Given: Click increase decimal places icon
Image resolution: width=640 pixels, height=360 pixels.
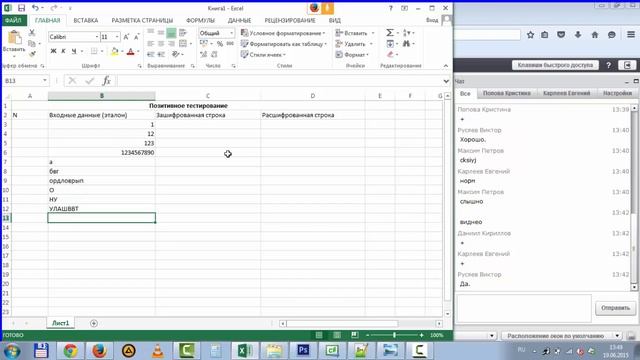Looking at the screenshot, I should click(203, 54).
